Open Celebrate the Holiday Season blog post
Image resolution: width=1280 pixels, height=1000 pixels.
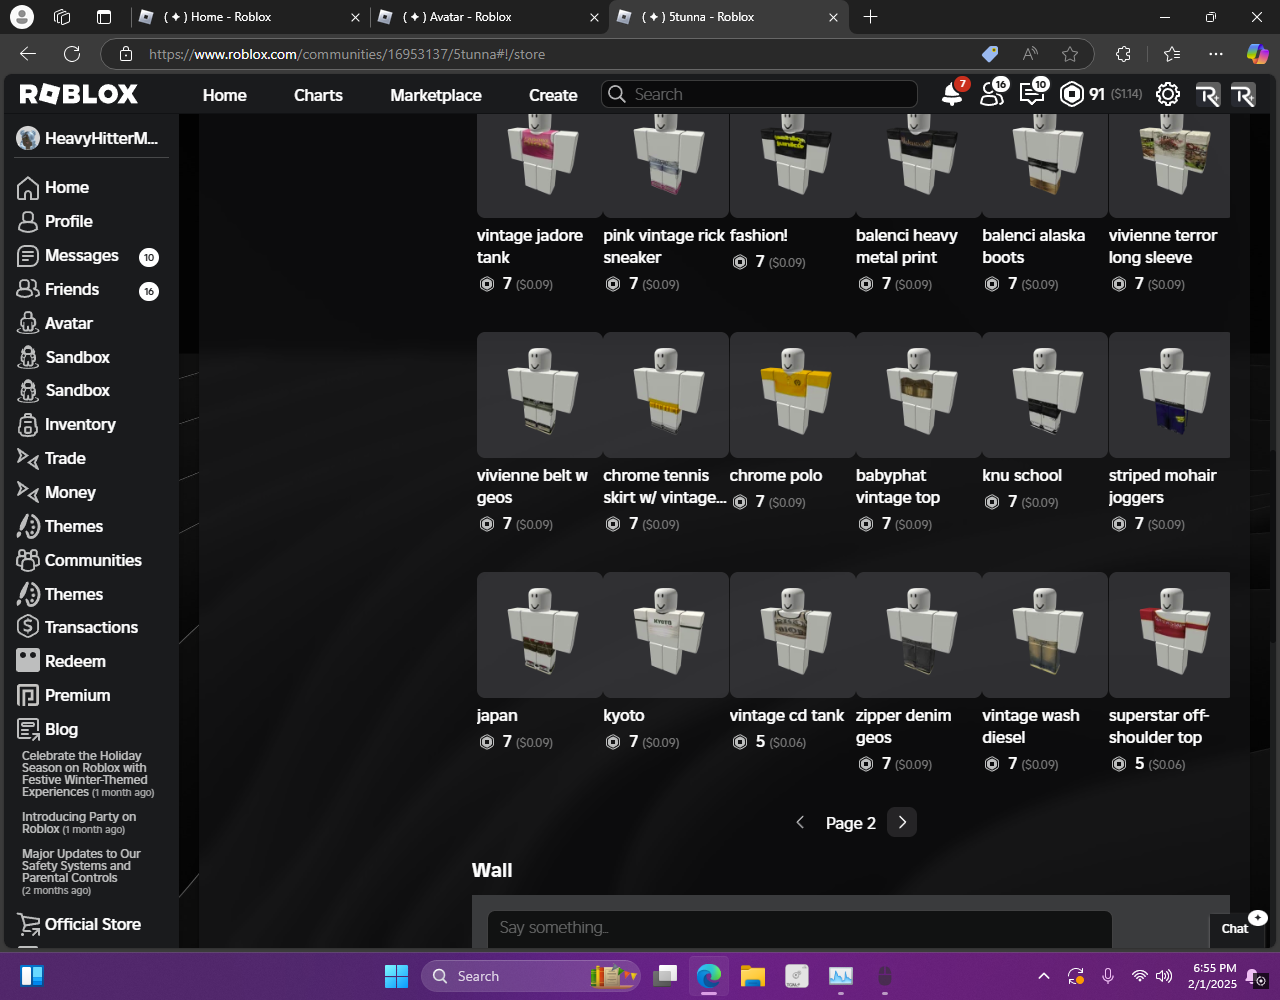[87, 774]
